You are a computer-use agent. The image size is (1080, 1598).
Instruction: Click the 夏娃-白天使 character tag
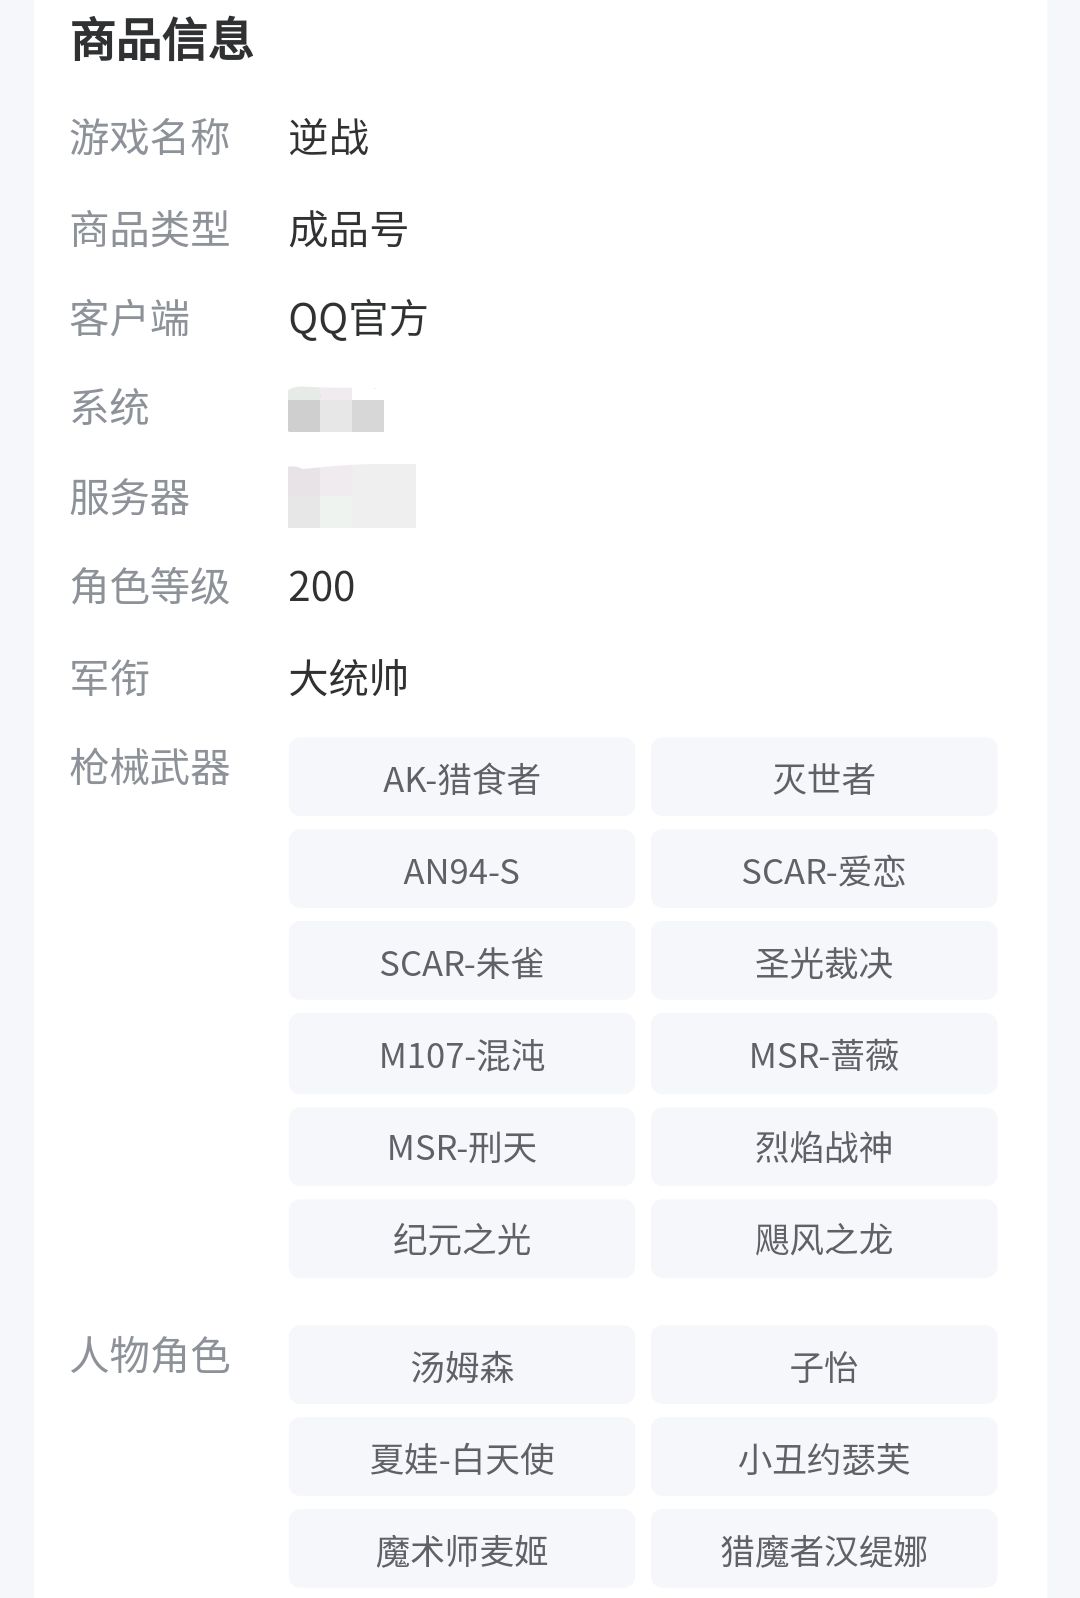click(x=461, y=1458)
